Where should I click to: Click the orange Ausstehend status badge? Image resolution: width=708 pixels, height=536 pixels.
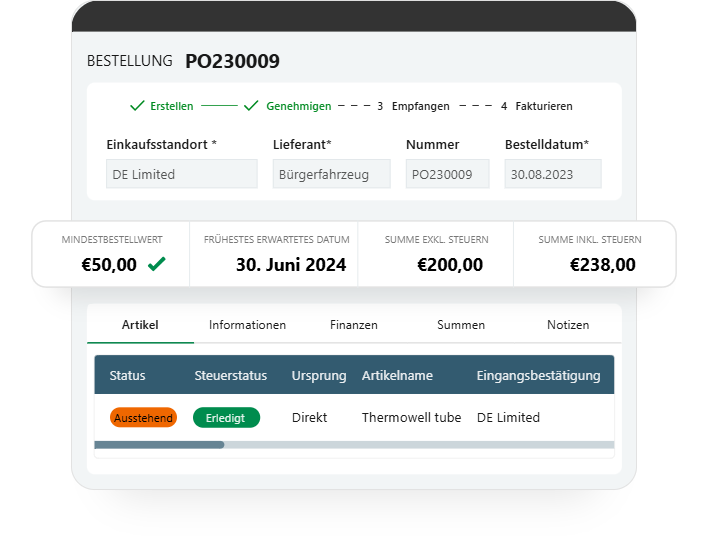click(x=143, y=418)
